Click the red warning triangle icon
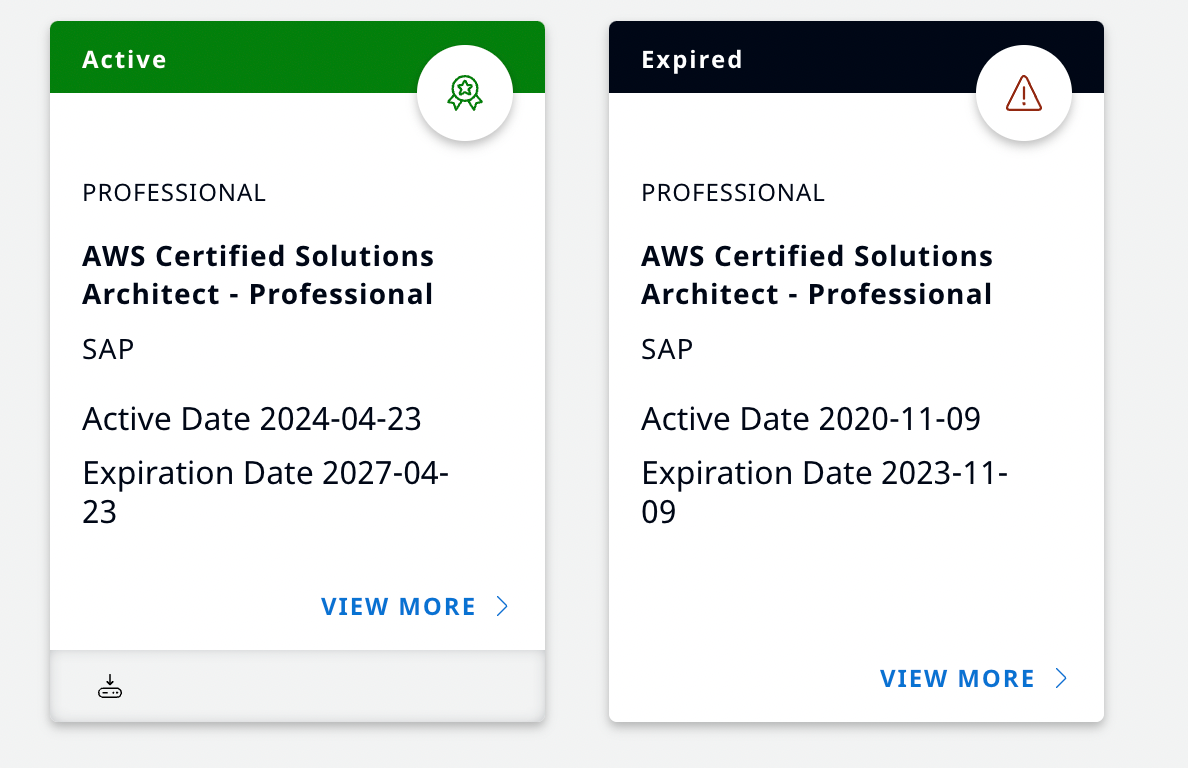The width and height of the screenshot is (1188, 768). pos(1023,94)
